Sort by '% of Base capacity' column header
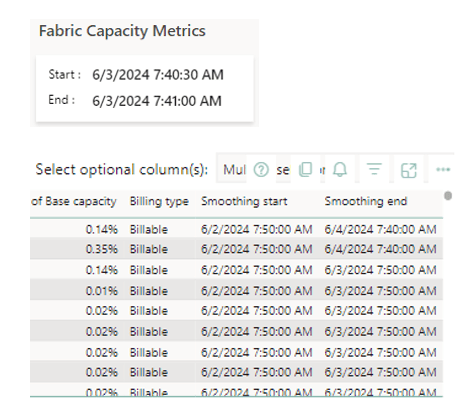 (x=74, y=201)
